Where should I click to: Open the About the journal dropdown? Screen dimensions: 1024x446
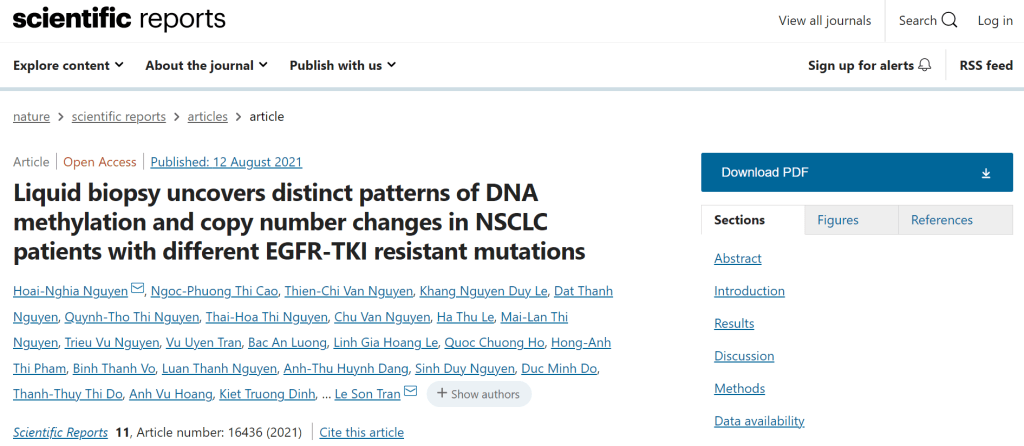point(206,65)
